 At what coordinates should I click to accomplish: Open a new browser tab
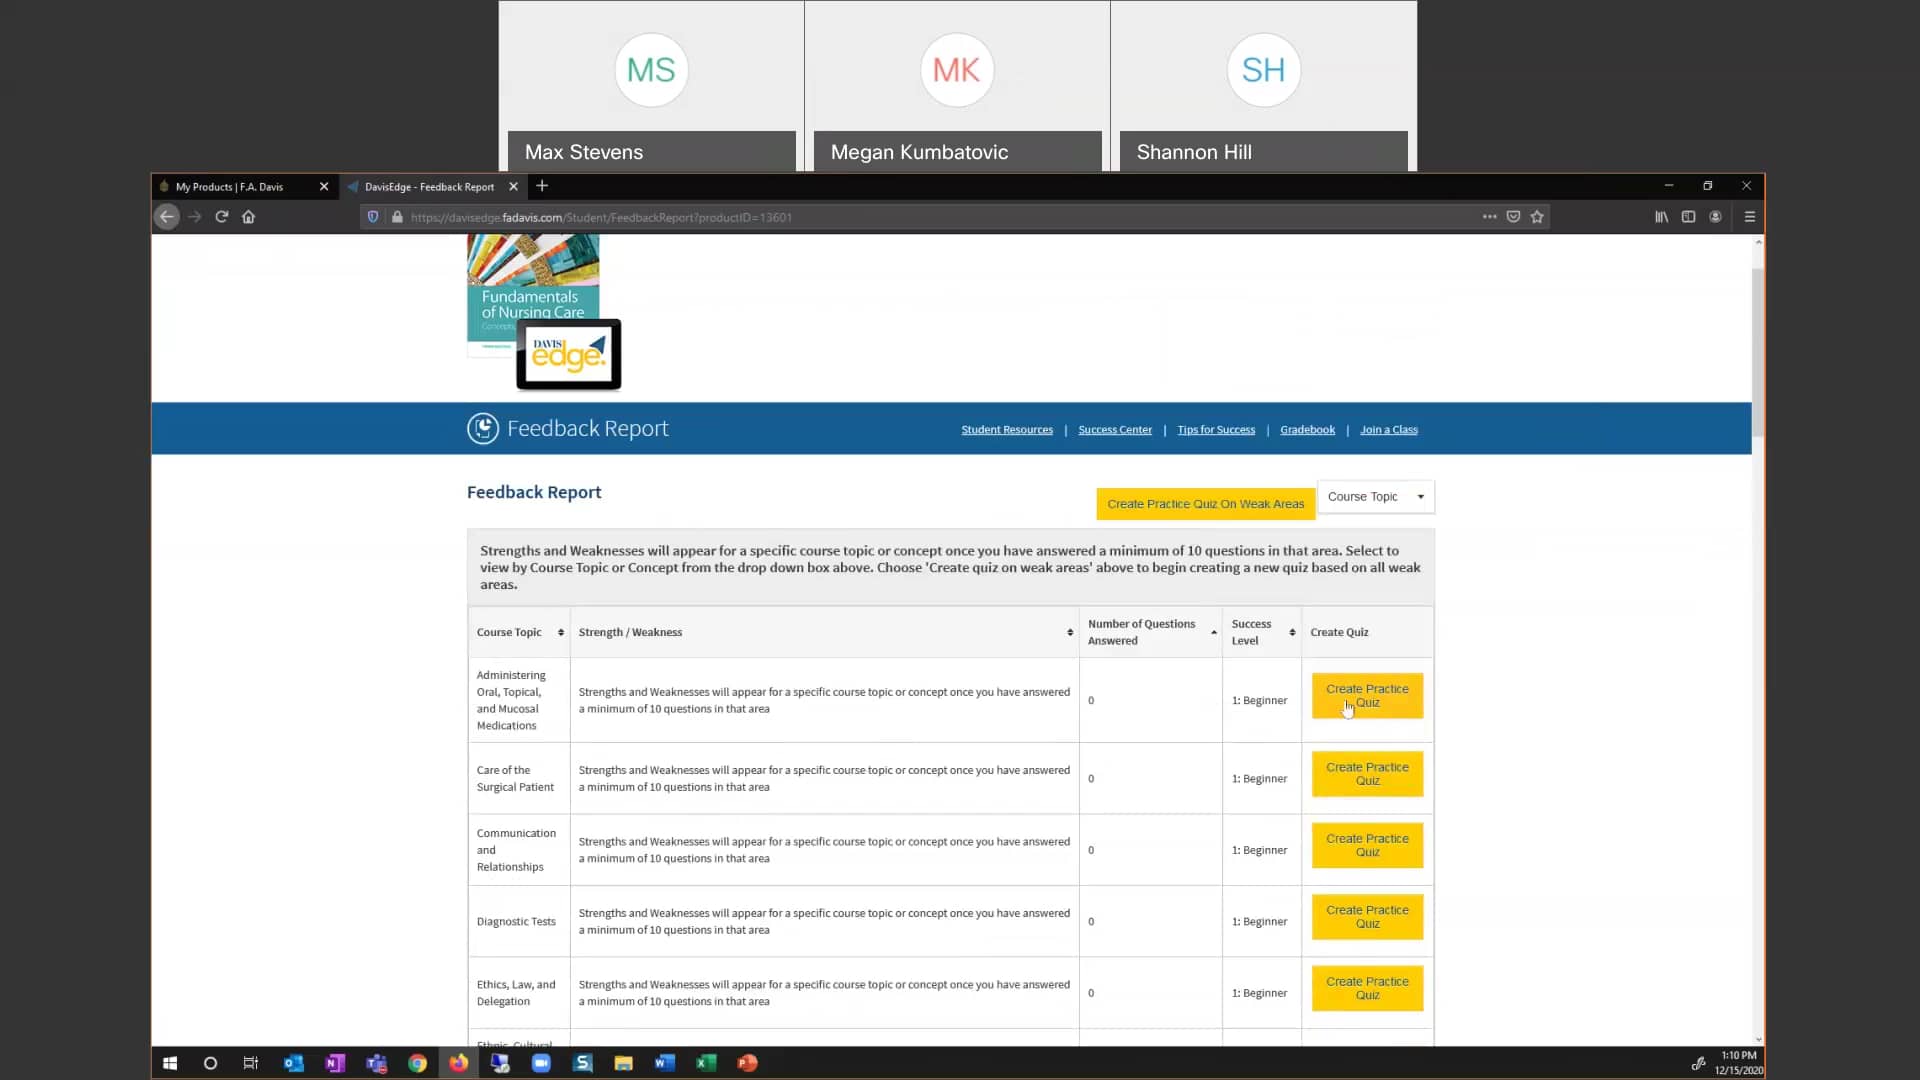[x=542, y=186]
